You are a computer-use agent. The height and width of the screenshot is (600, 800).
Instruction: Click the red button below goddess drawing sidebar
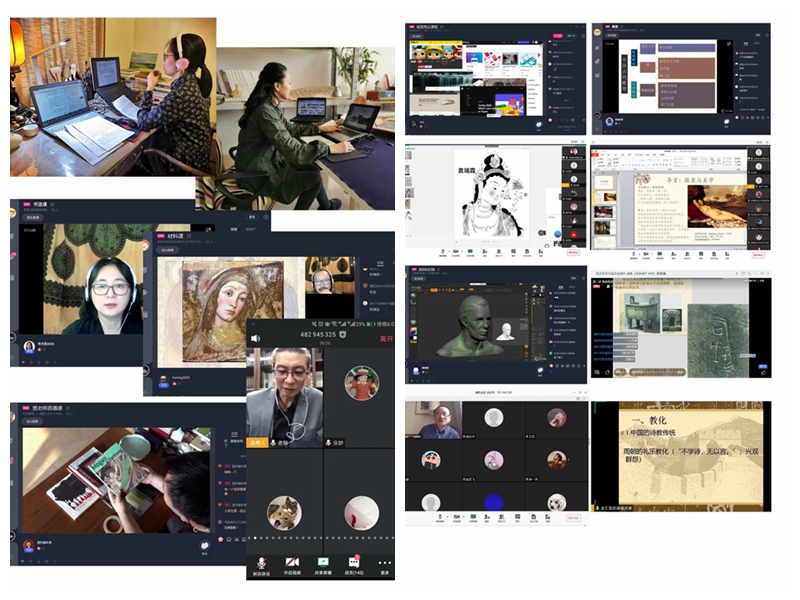[574, 252]
